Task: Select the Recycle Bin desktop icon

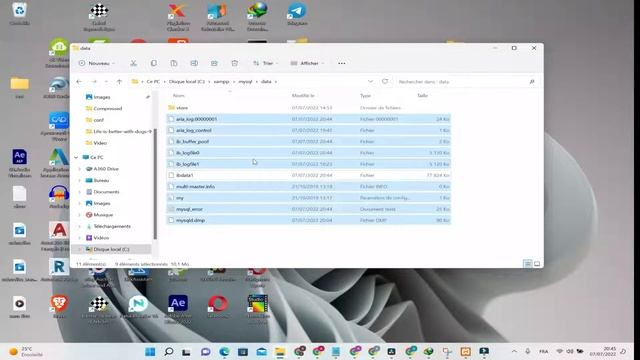Action: [20, 14]
